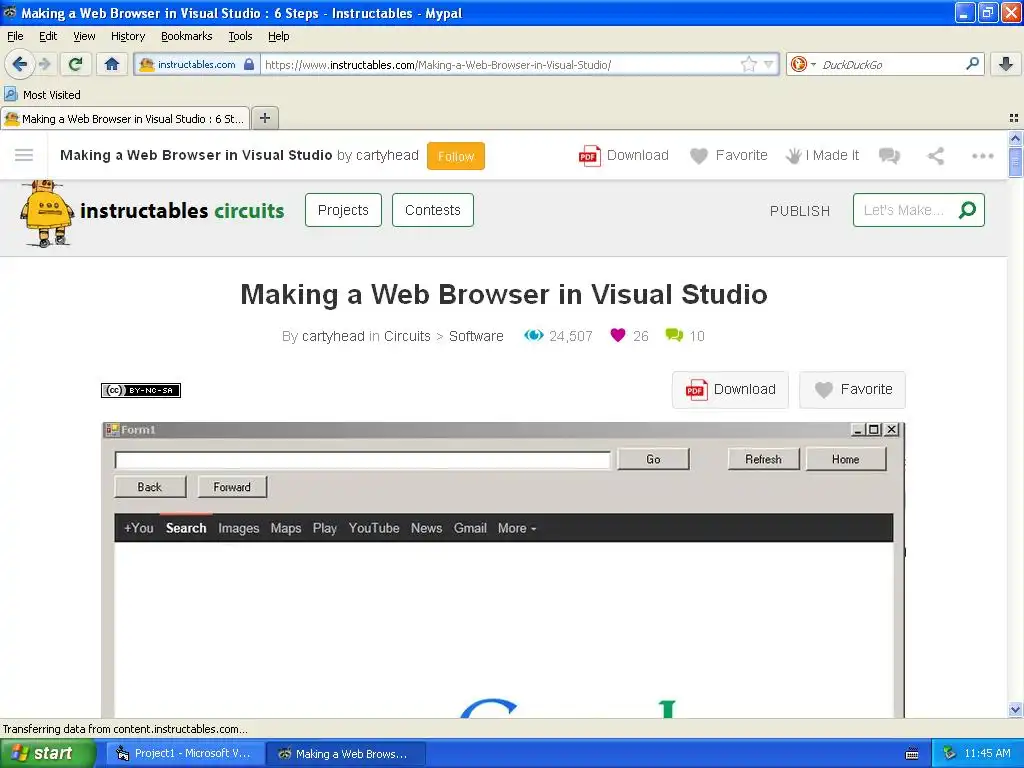The width and height of the screenshot is (1024, 768).
Task: Click the green comments count icon
Action: pyautogui.click(x=674, y=336)
